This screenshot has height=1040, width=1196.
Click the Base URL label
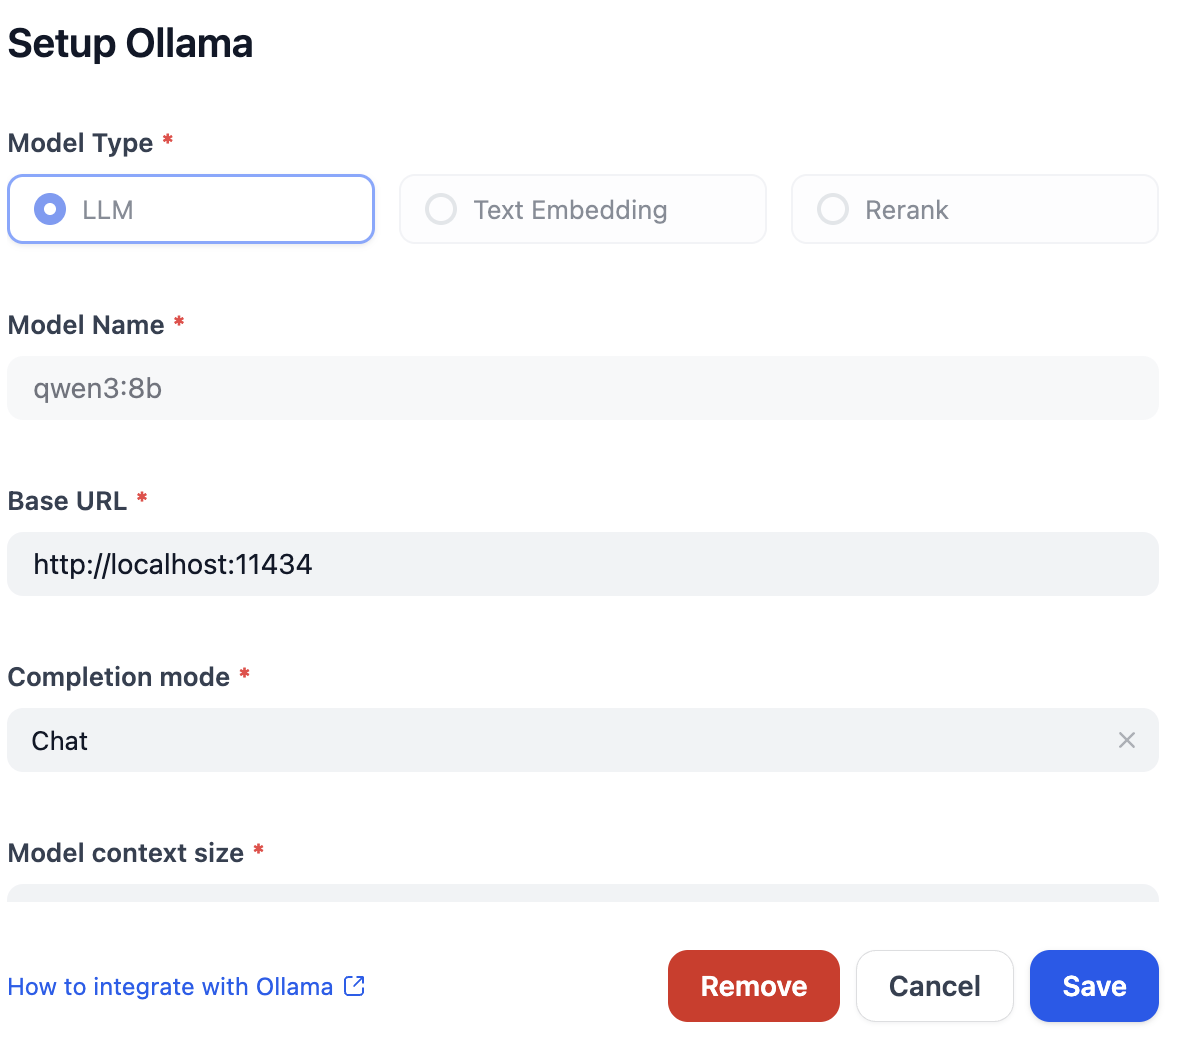point(67,501)
